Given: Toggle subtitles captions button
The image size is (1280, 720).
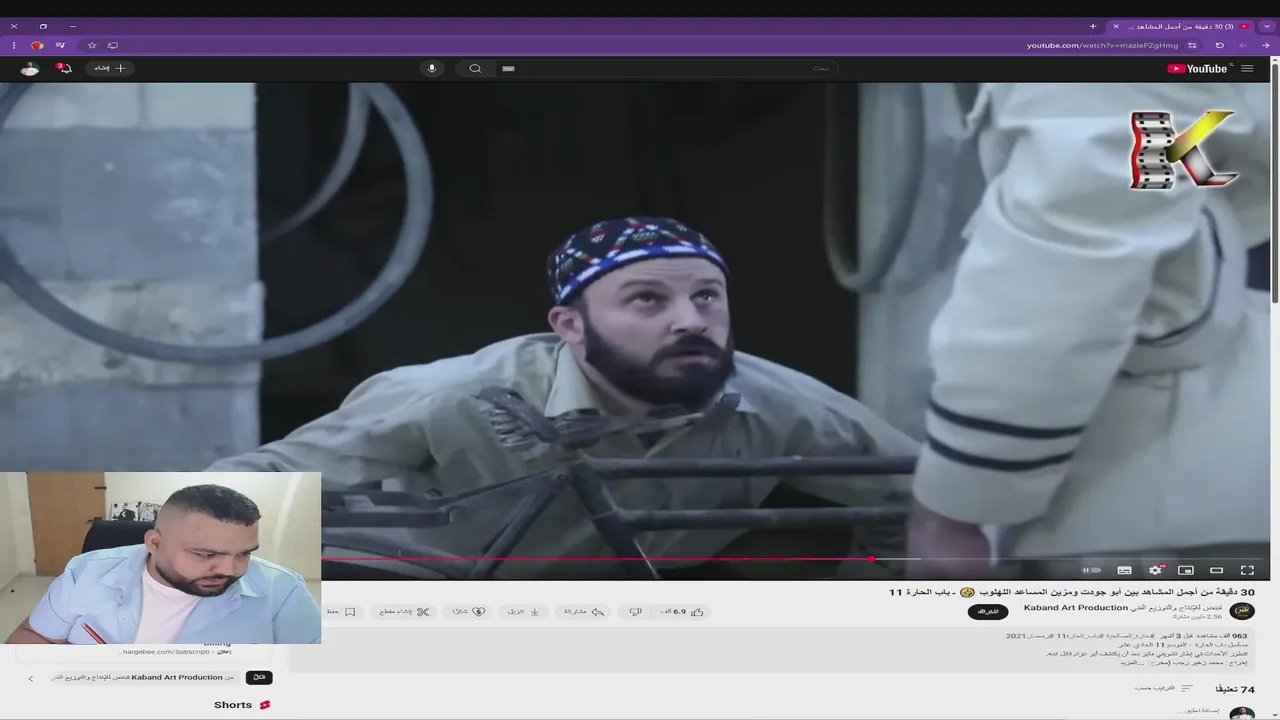Looking at the screenshot, I should [x=1124, y=570].
